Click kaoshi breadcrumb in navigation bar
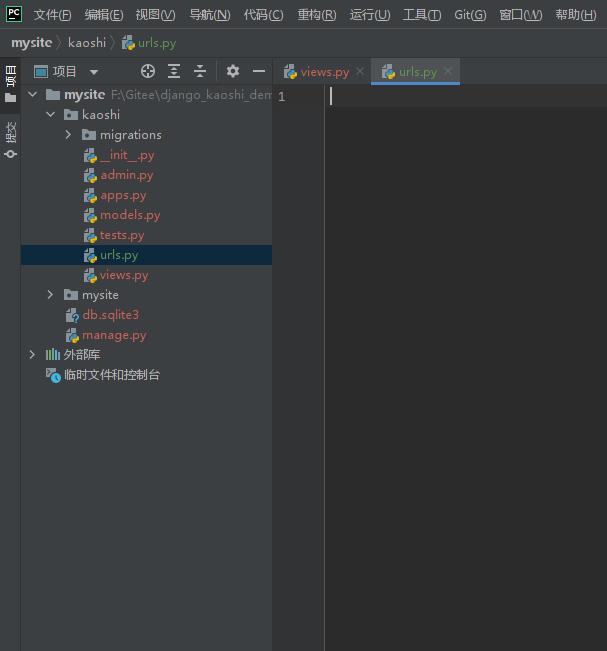The image size is (607, 651). tap(87, 43)
